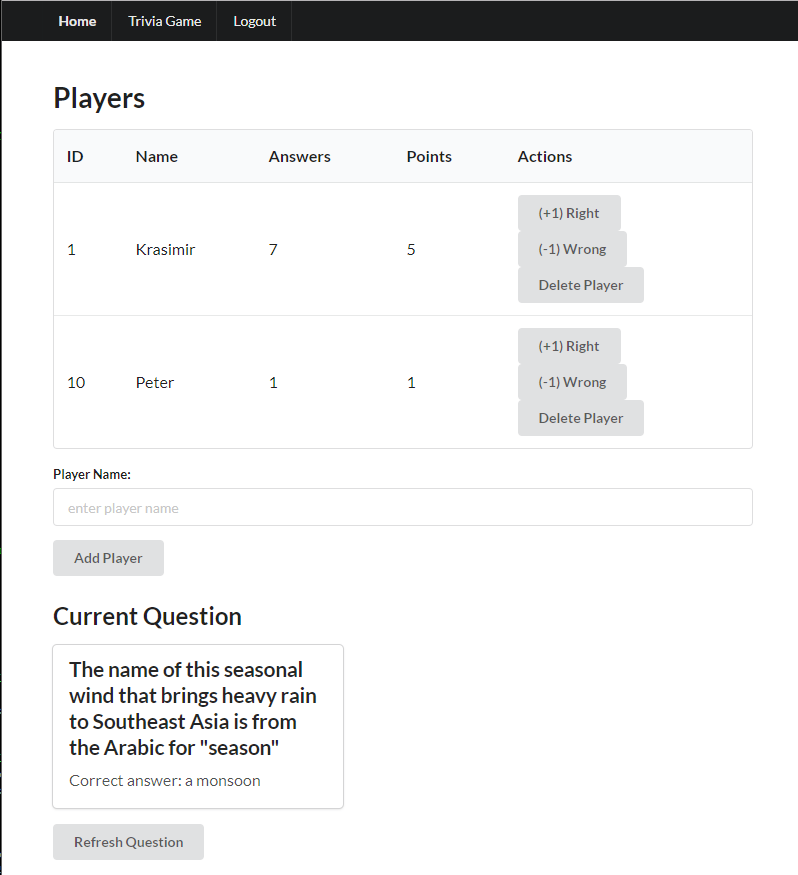Give Peter a (+1) Right answer
The image size is (798, 875).
(x=569, y=346)
